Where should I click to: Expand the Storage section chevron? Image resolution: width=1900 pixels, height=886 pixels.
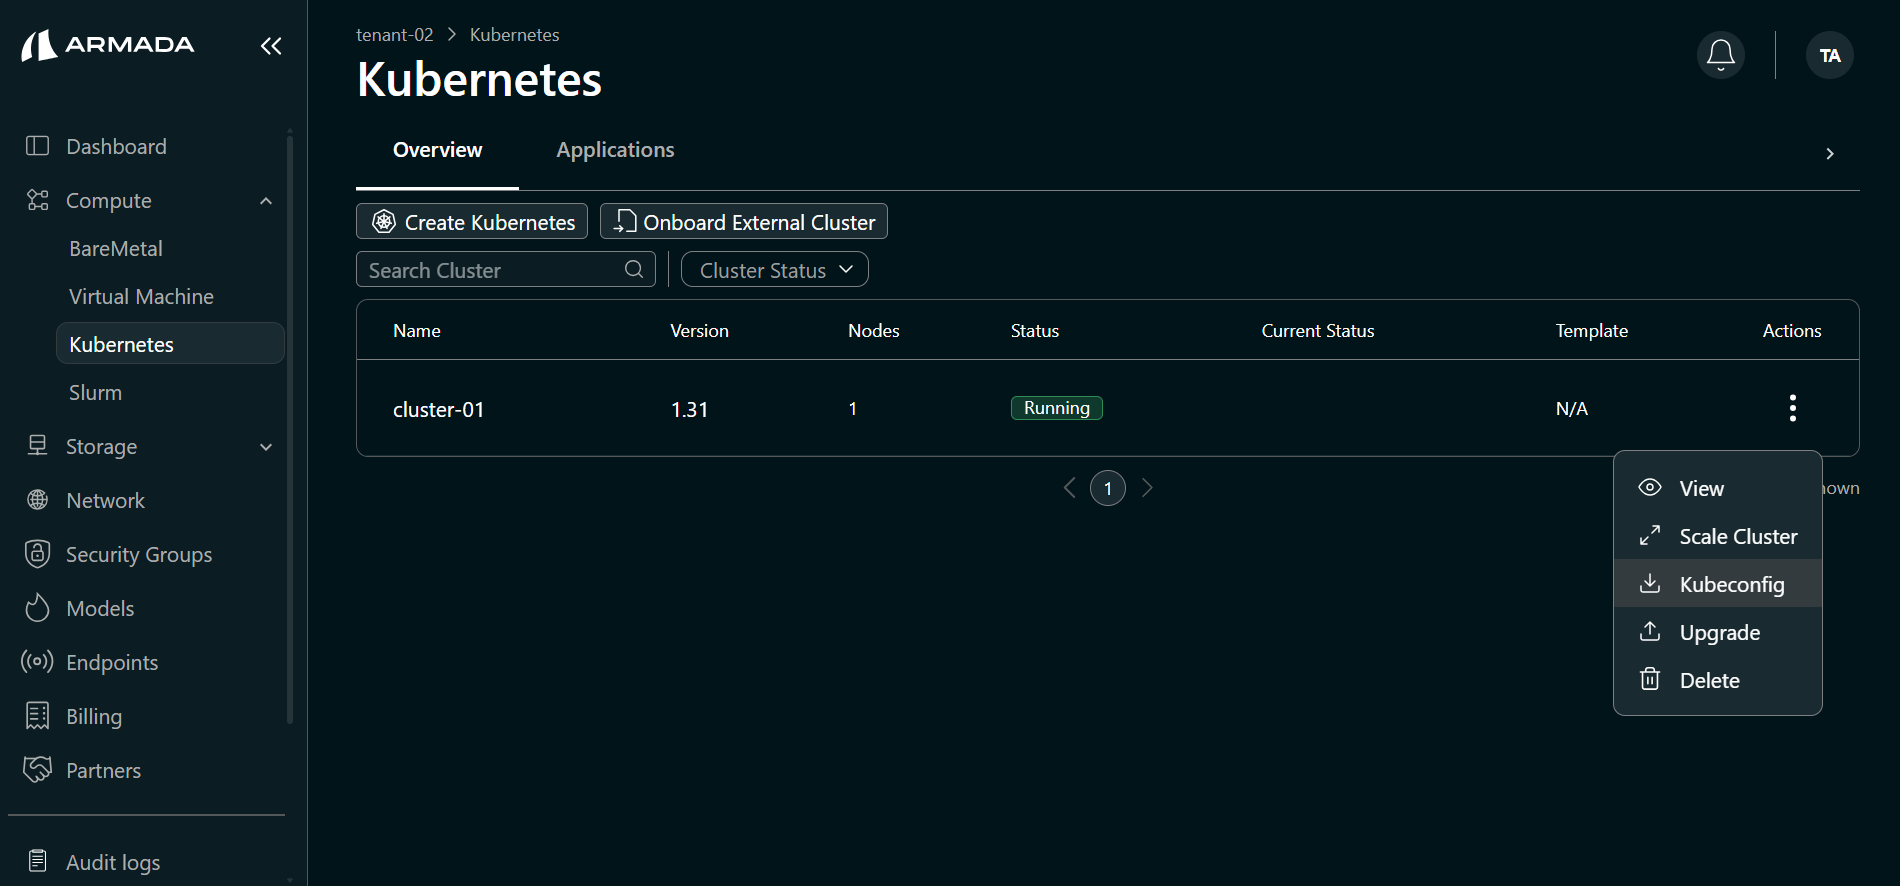(266, 447)
